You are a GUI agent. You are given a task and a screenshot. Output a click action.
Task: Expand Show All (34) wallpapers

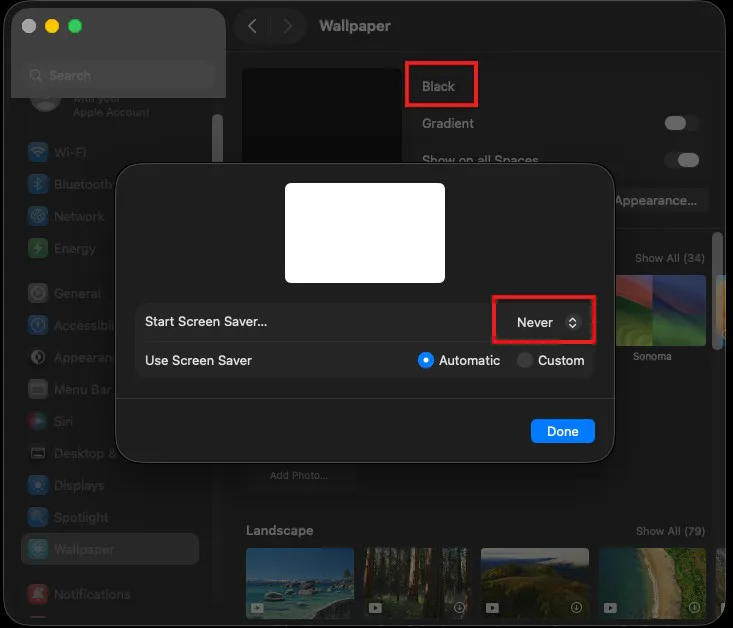coord(670,258)
